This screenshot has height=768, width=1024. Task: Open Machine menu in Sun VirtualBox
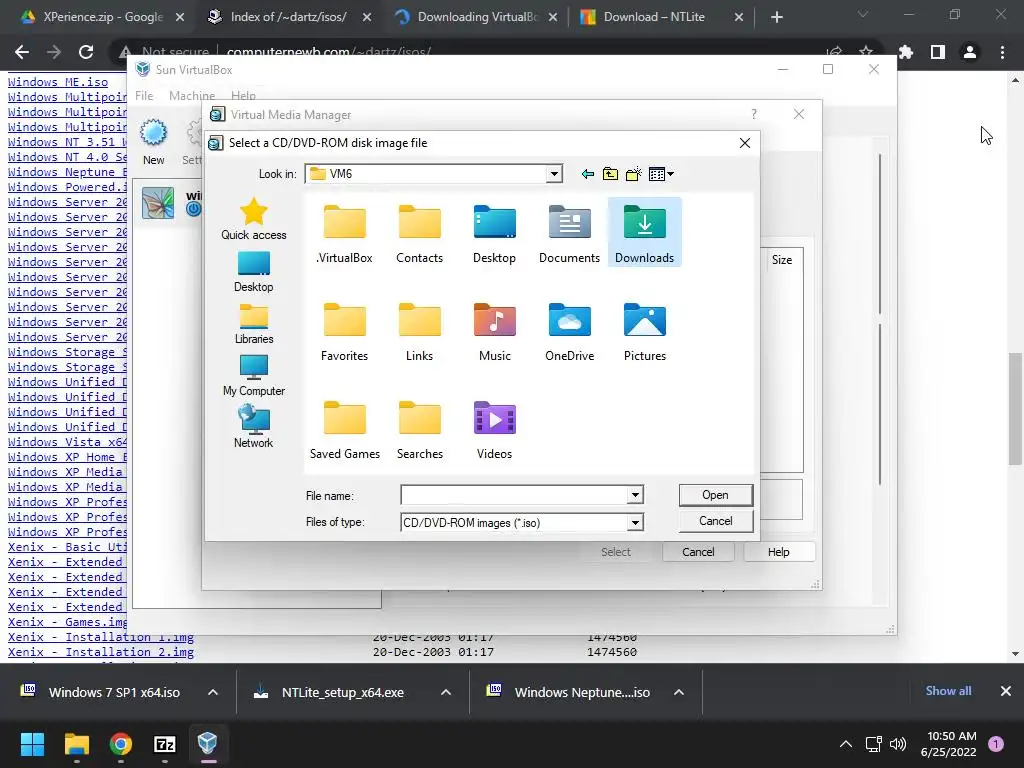(191, 96)
